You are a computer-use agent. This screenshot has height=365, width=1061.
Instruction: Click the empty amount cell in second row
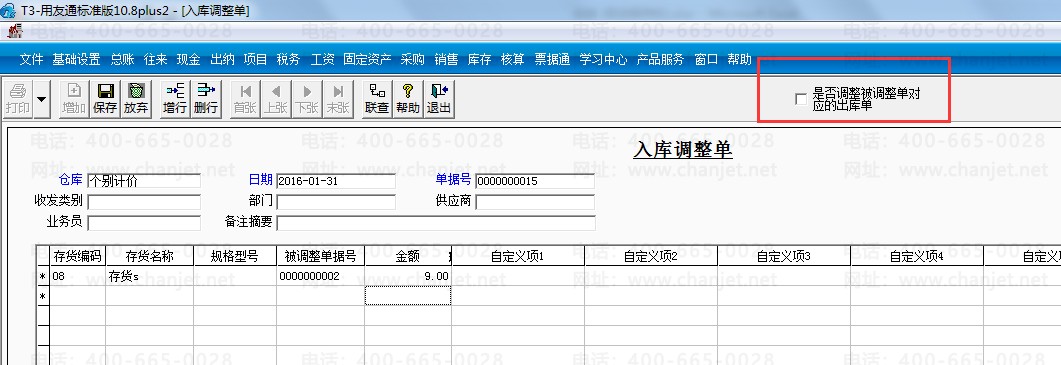click(408, 296)
